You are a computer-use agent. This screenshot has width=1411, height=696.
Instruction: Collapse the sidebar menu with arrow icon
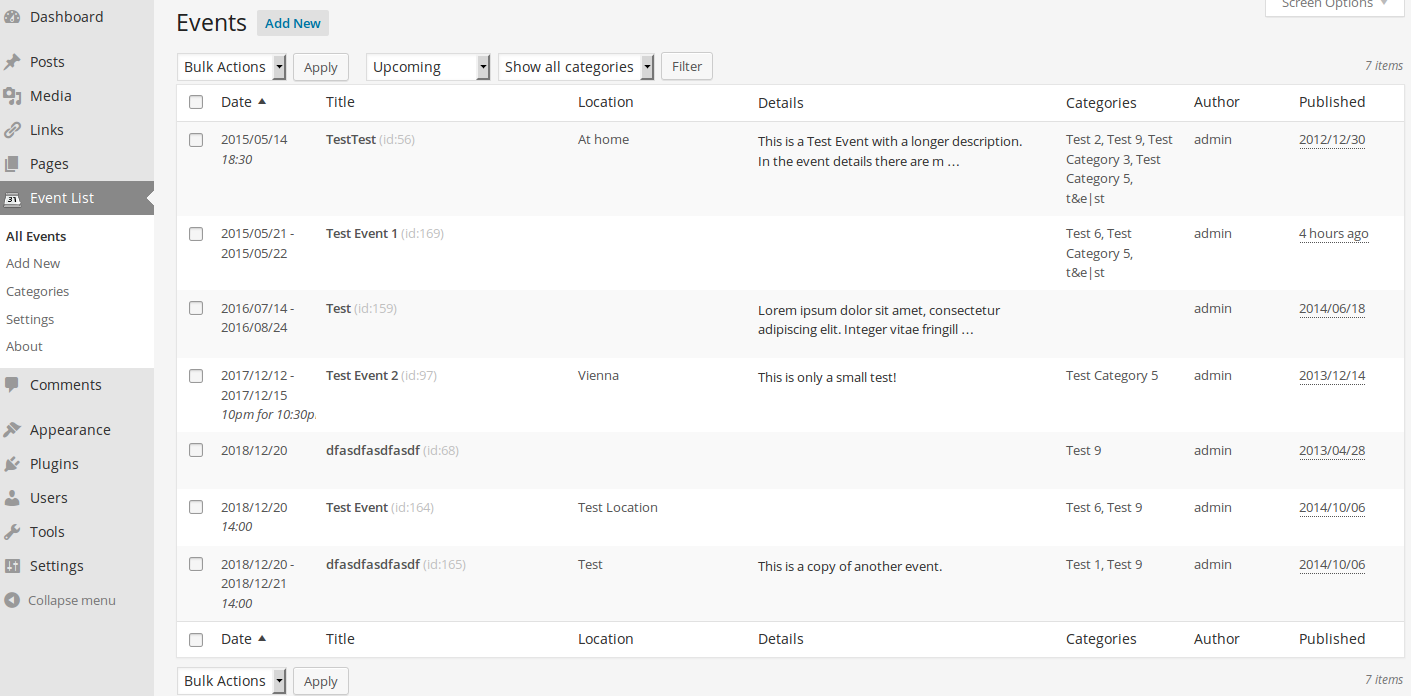point(12,601)
